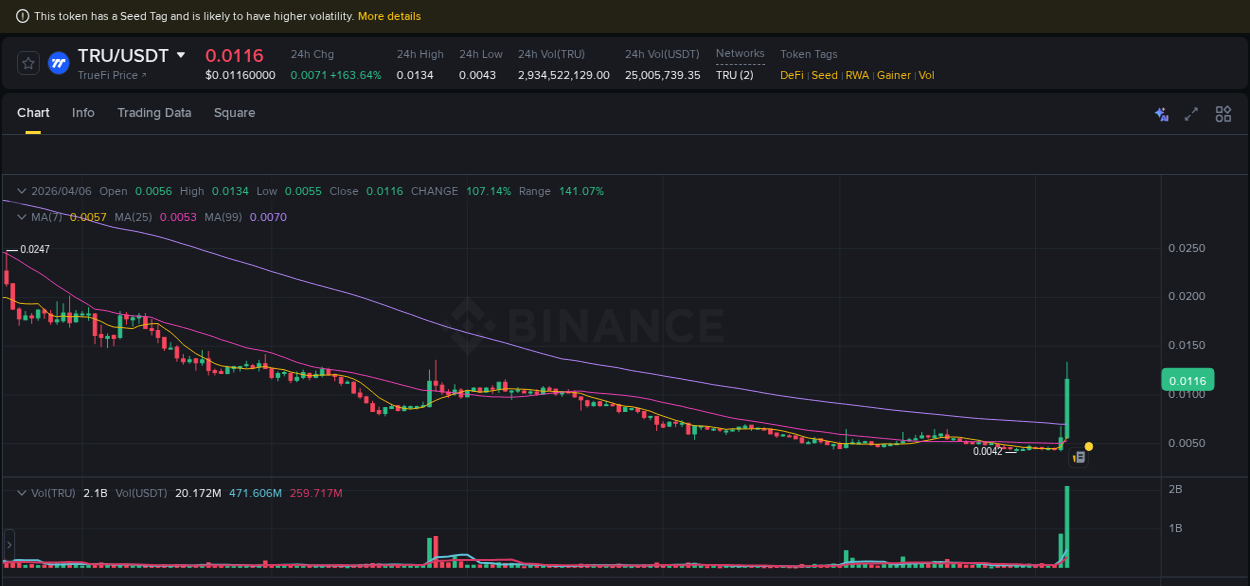The height and width of the screenshot is (586, 1250).
Task: Click the Vol(USDT) value 20.172M
Action: pos(198,493)
